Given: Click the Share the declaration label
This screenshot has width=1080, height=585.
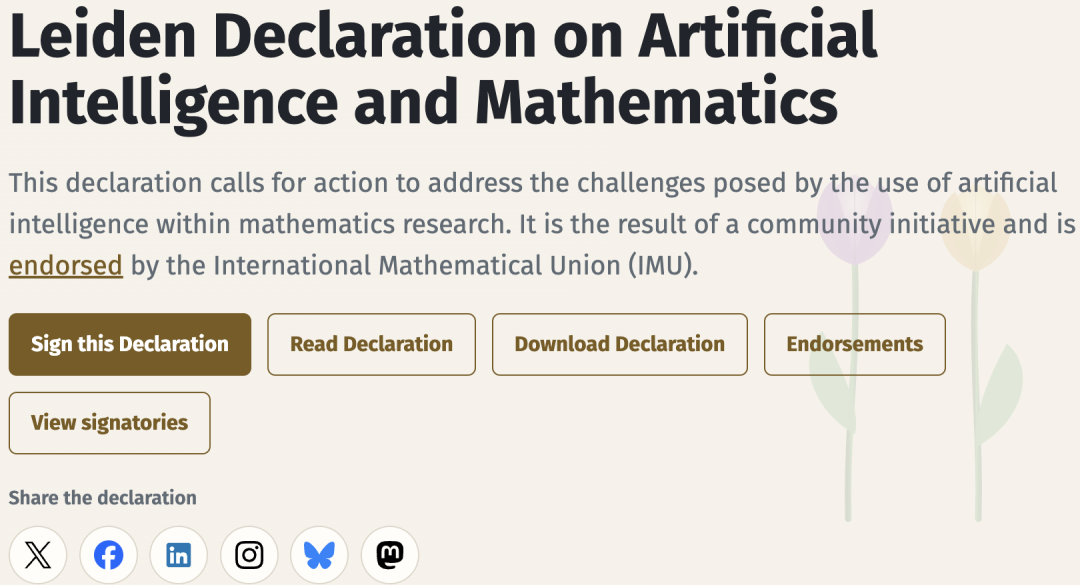Looking at the screenshot, I should [x=103, y=497].
